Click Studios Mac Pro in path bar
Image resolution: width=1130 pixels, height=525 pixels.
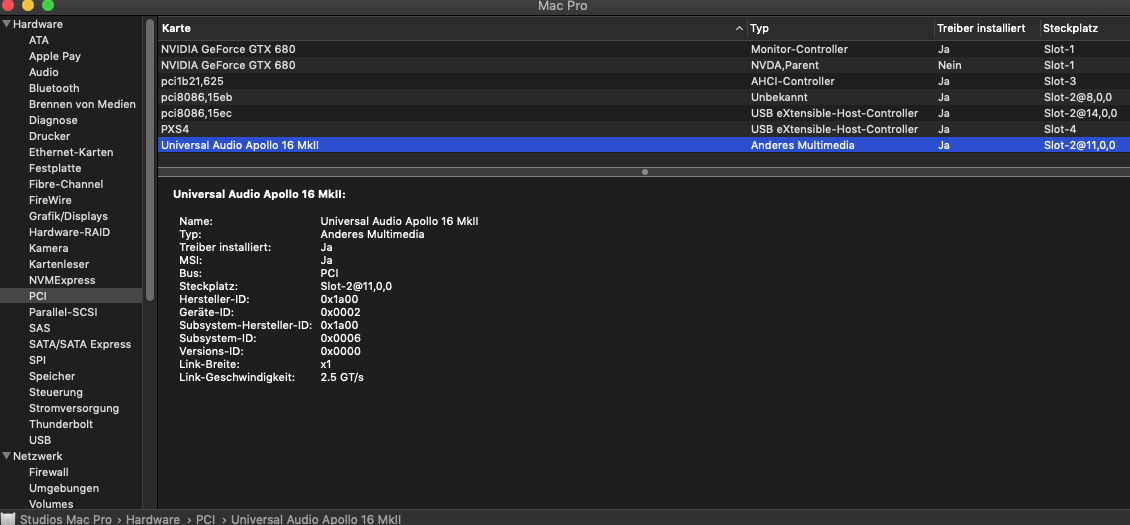click(66, 519)
